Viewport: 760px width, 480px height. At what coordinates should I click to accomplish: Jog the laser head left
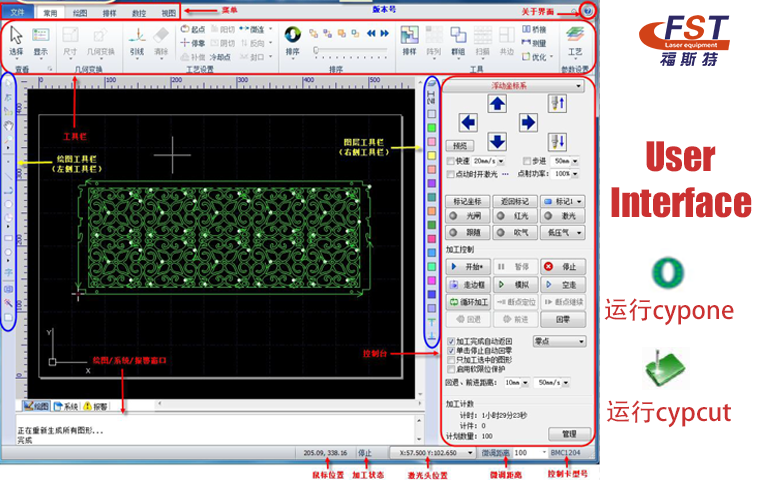click(468, 121)
